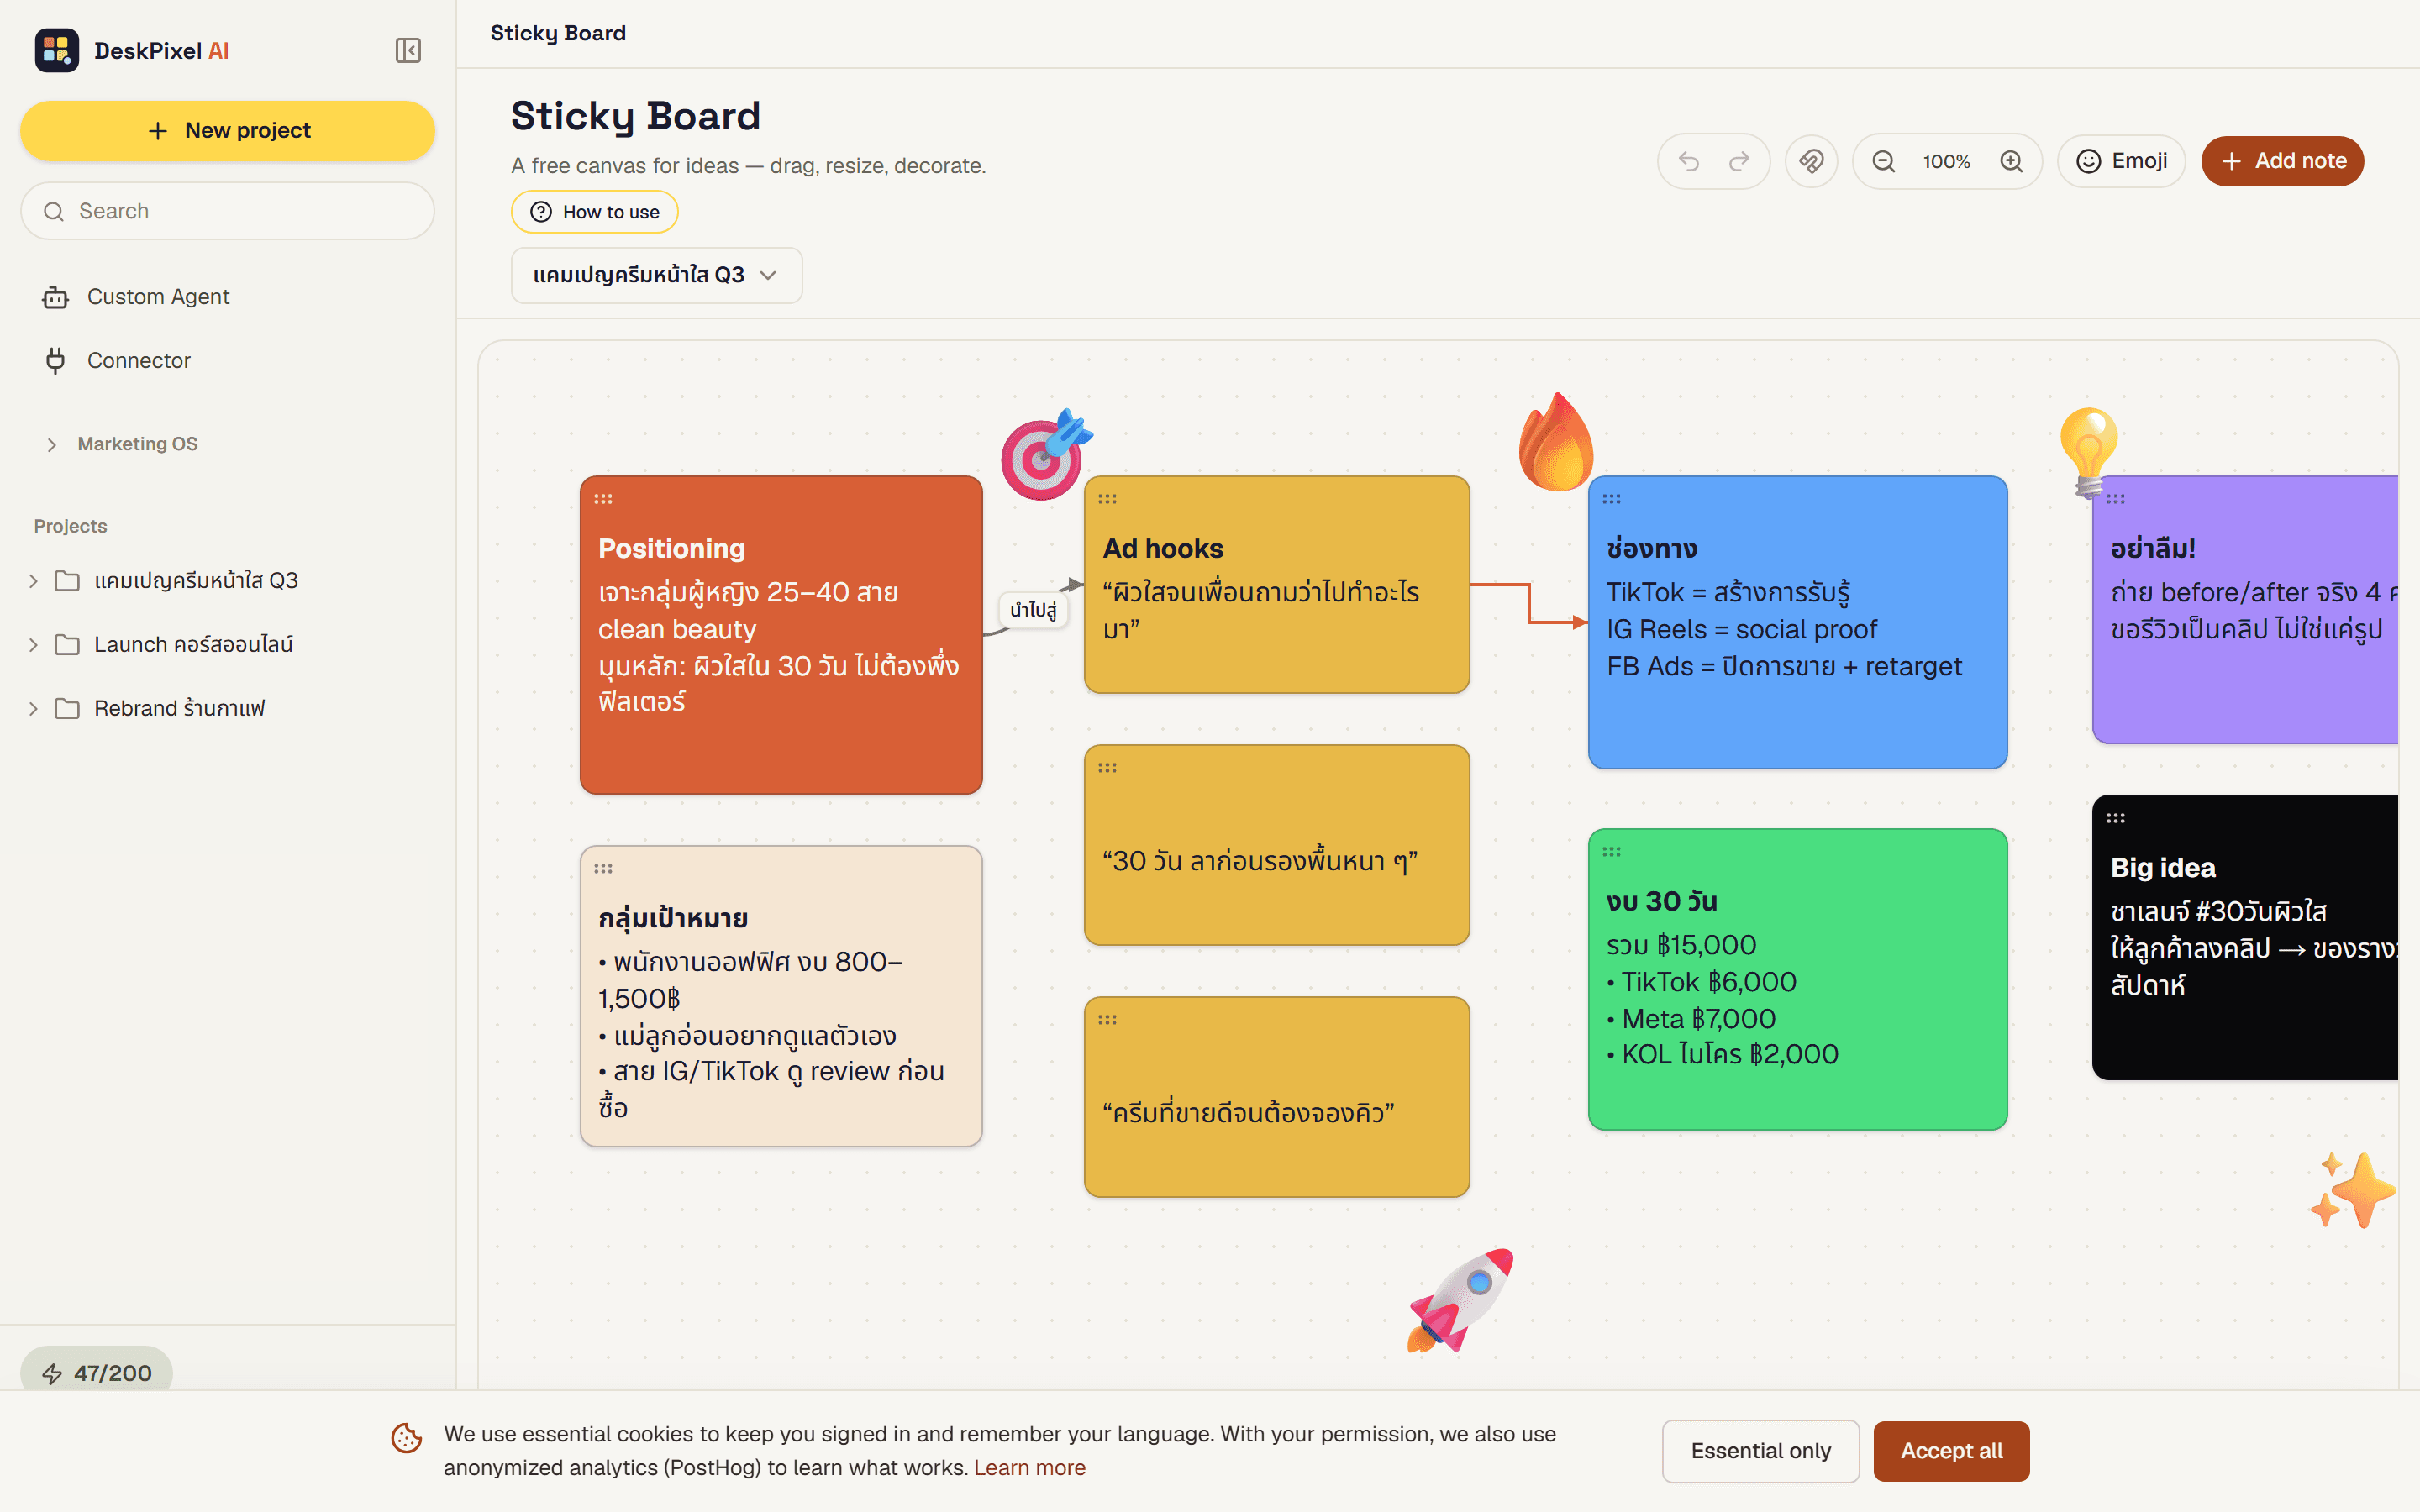Click the TikTok ฿6,000 line

(1701, 982)
